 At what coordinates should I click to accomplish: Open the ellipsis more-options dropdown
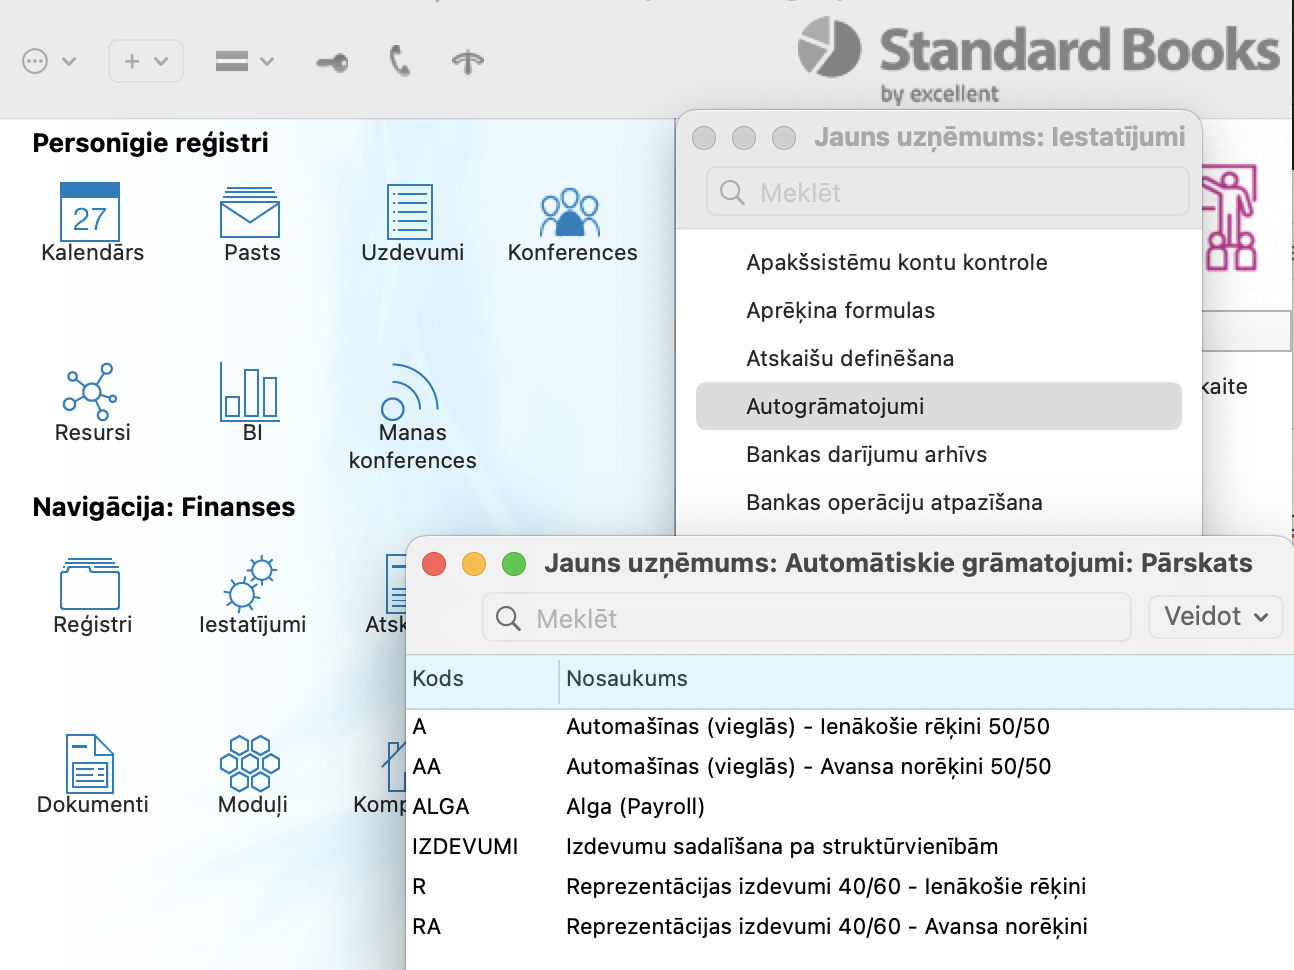click(x=48, y=62)
